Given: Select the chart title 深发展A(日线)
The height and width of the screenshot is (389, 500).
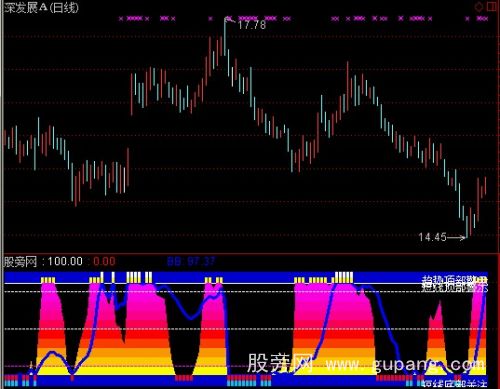Looking at the screenshot, I should [41, 8].
